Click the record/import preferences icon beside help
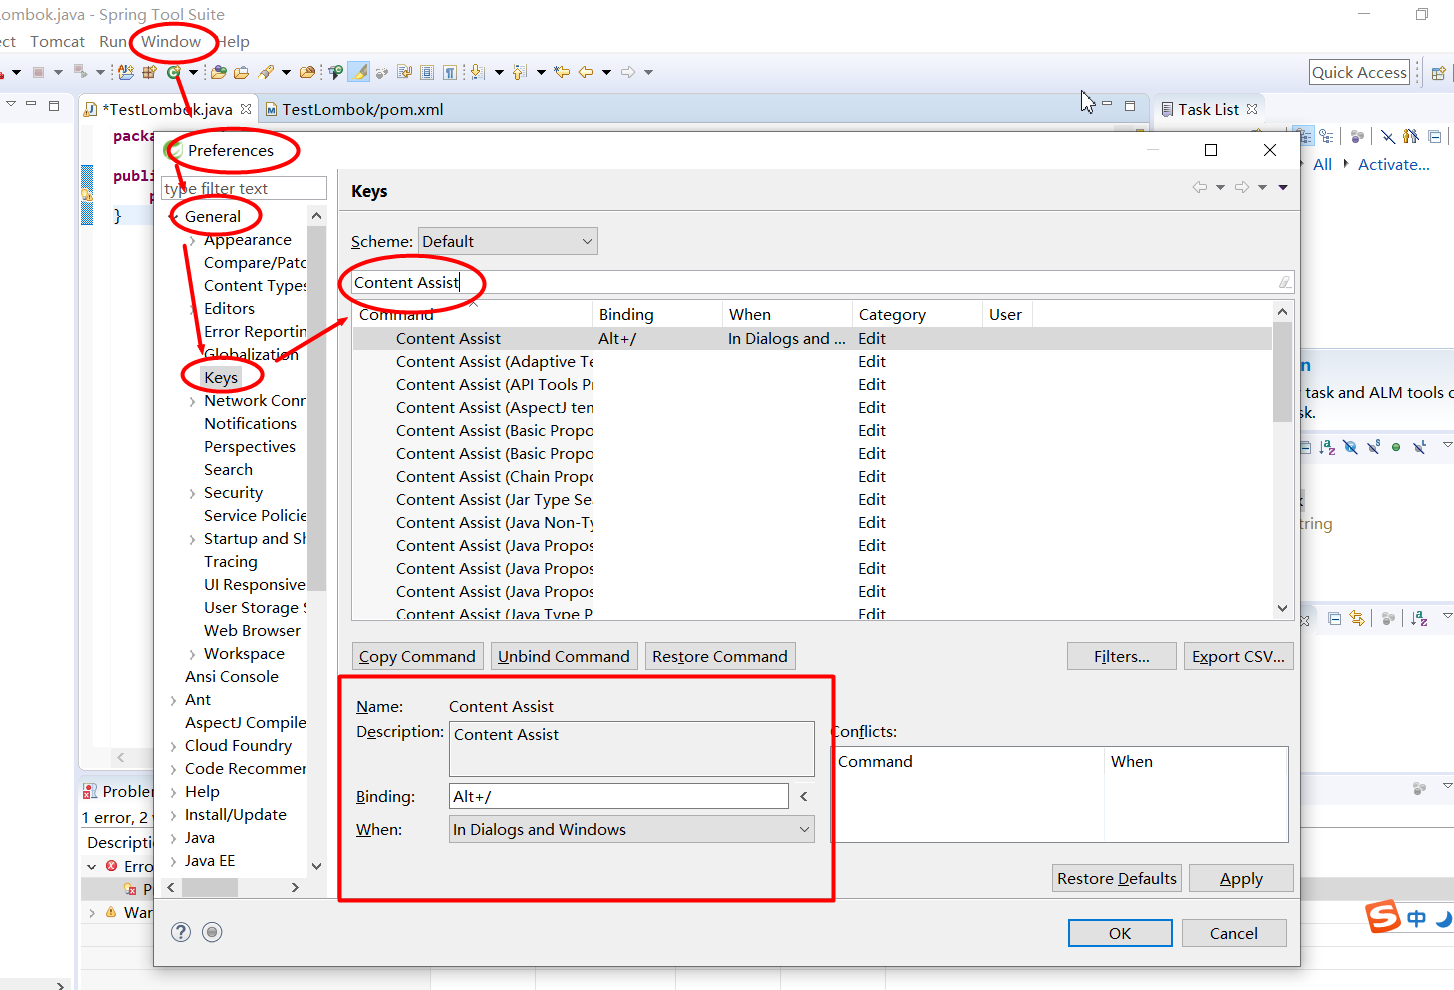The width and height of the screenshot is (1454, 990). click(212, 932)
